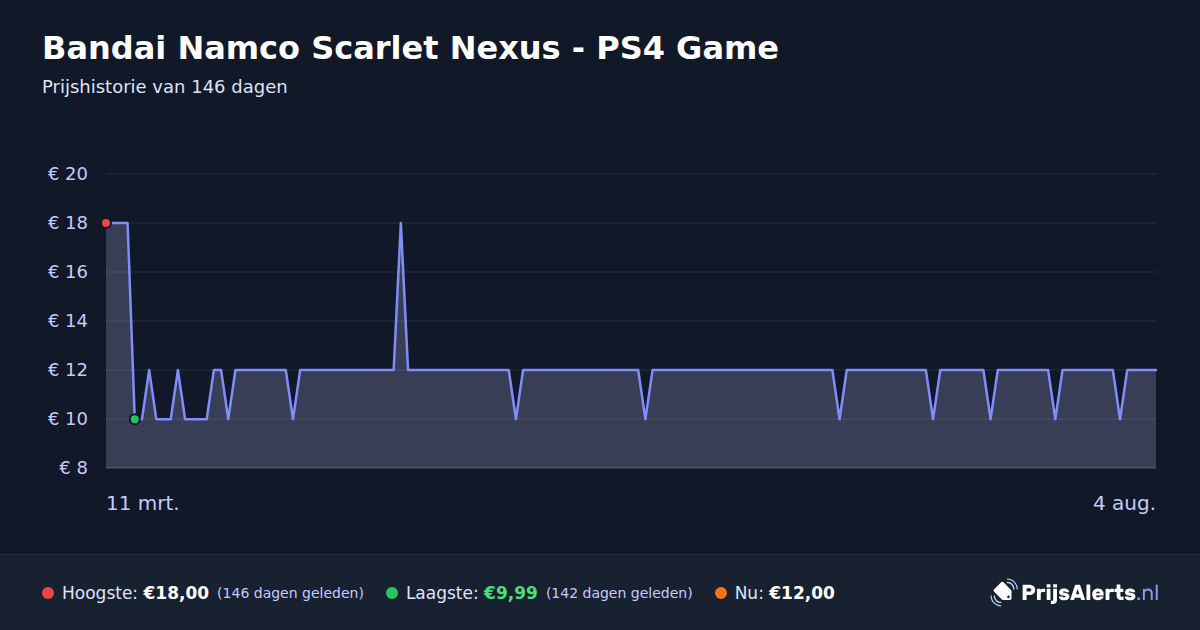Select the green lowest-price marker on chart
The image size is (1200, 630).
(134, 419)
